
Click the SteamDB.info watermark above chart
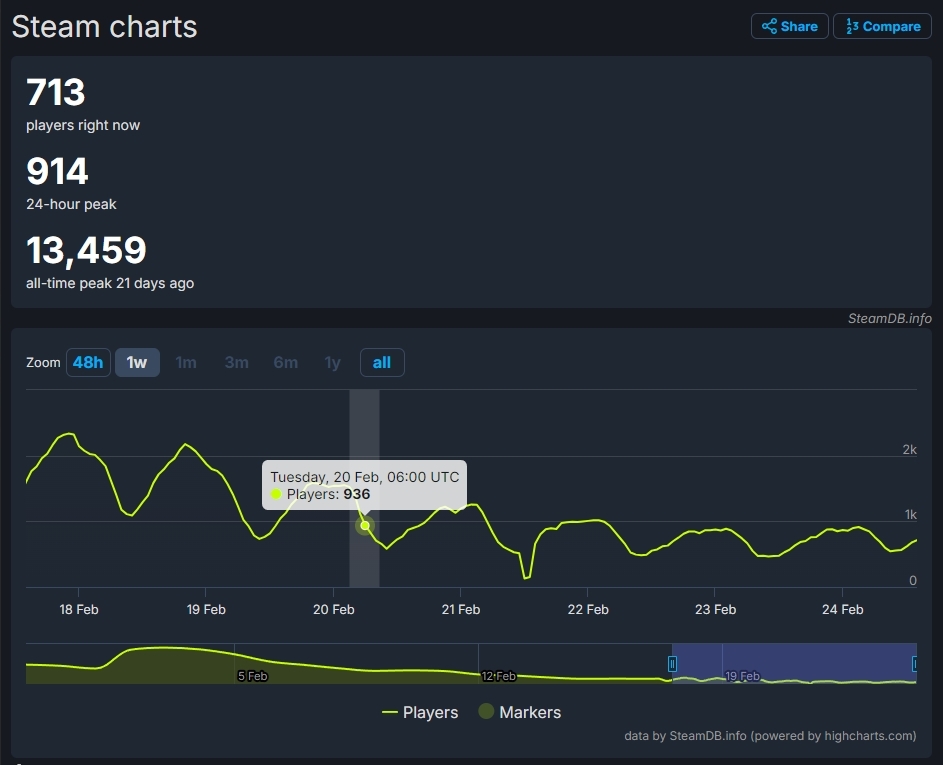coord(889,318)
